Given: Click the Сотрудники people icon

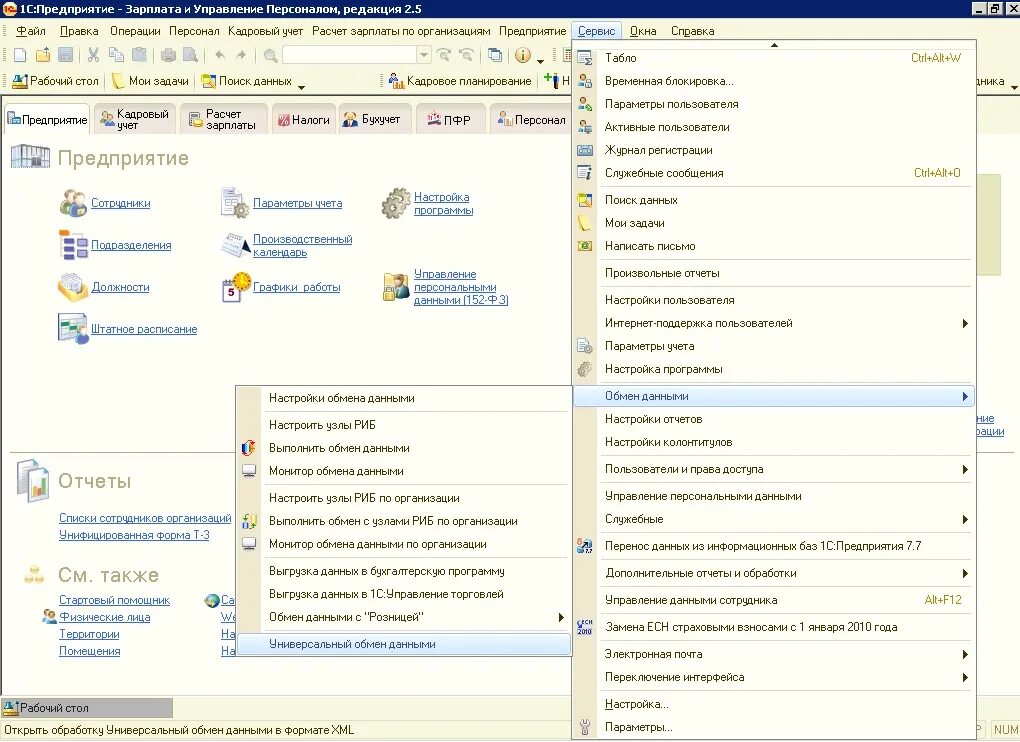Looking at the screenshot, I should click(73, 203).
